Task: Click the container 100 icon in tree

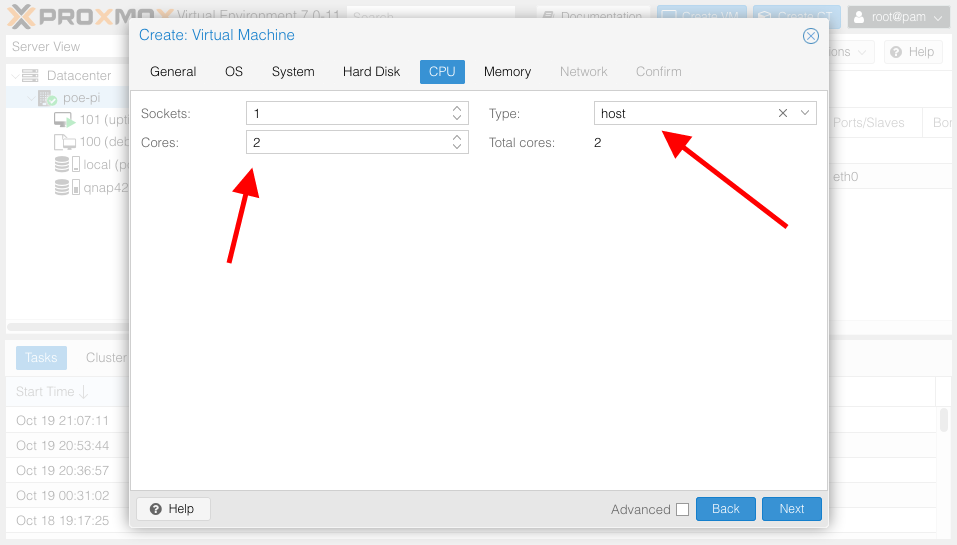Action: [x=64, y=142]
